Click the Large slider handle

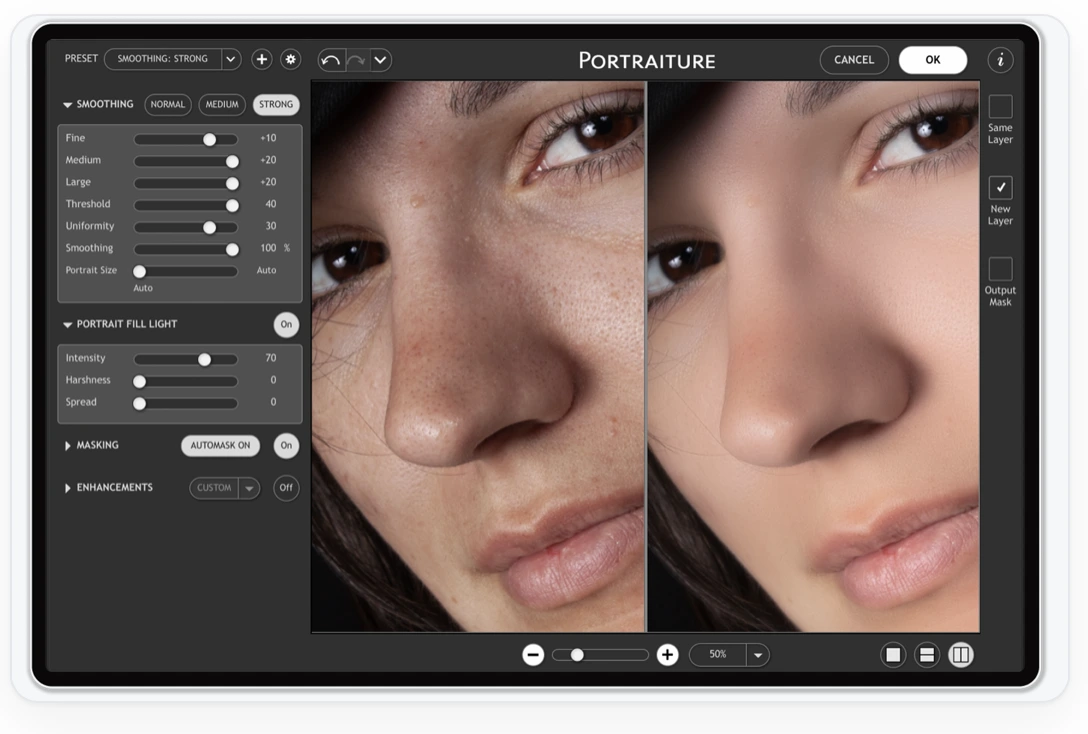coord(232,184)
